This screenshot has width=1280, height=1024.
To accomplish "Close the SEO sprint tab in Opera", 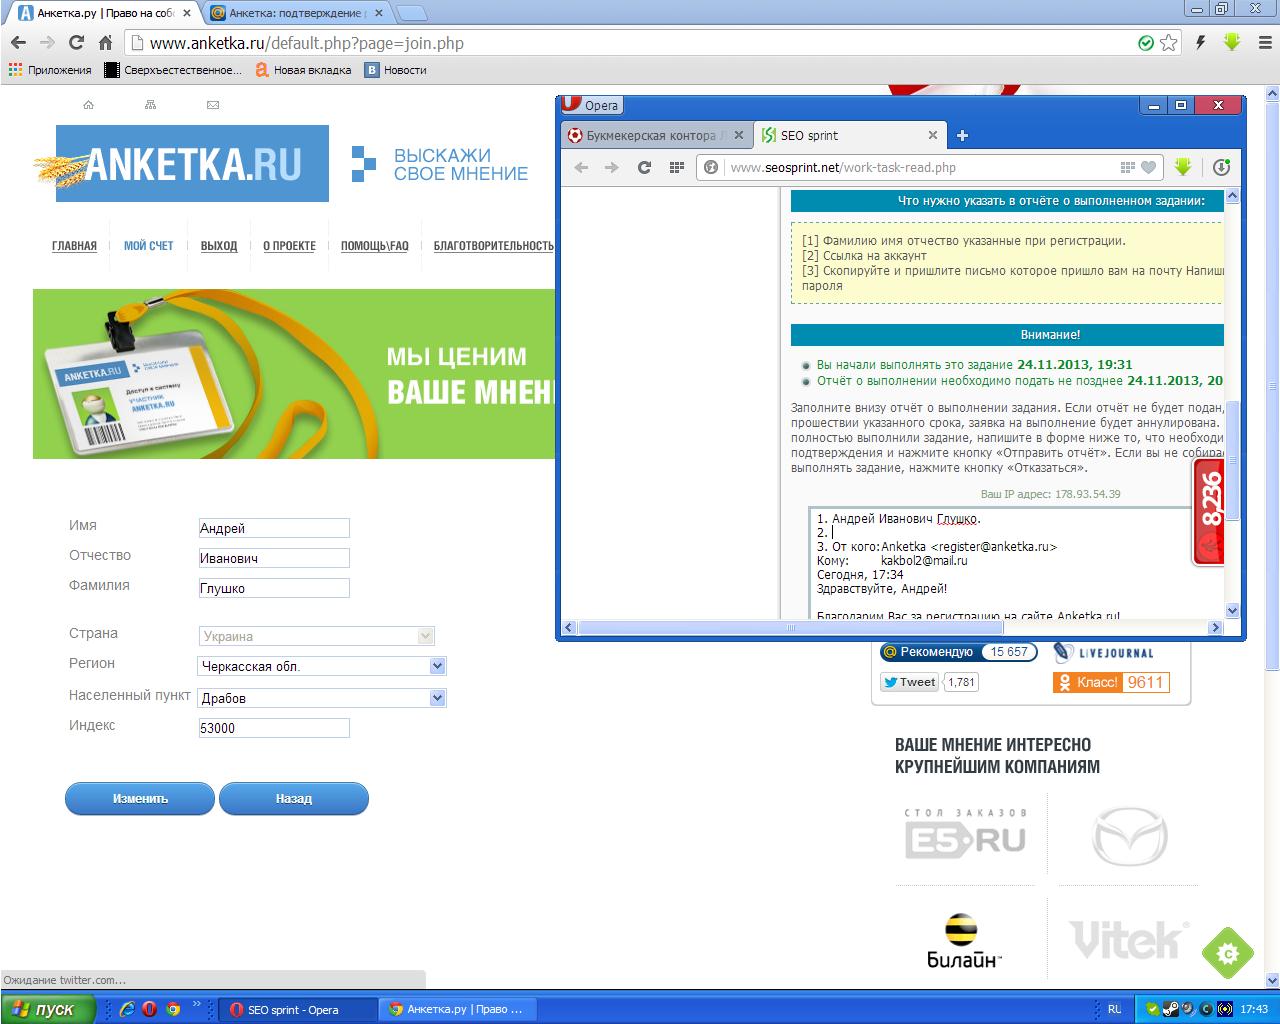I will pos(933,136).
